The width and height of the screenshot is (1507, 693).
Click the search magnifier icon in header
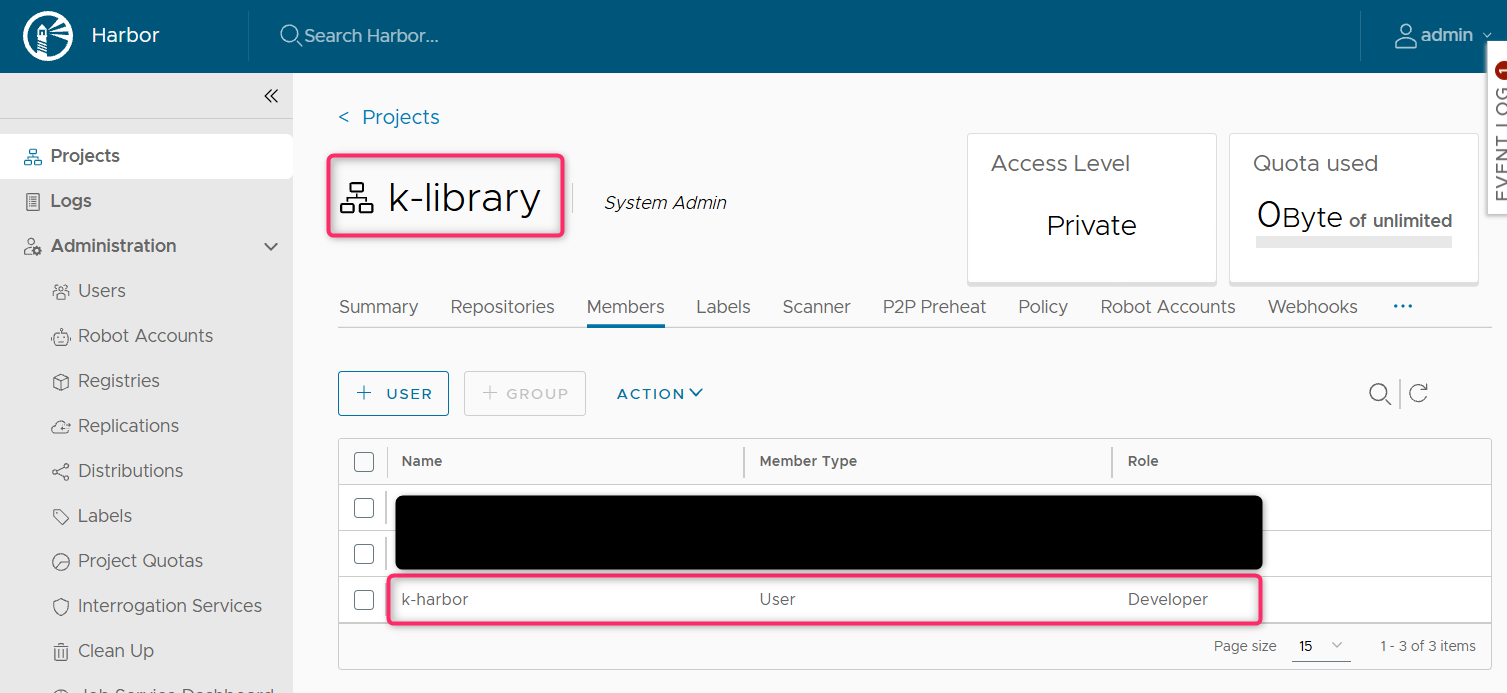coord(290,36)
